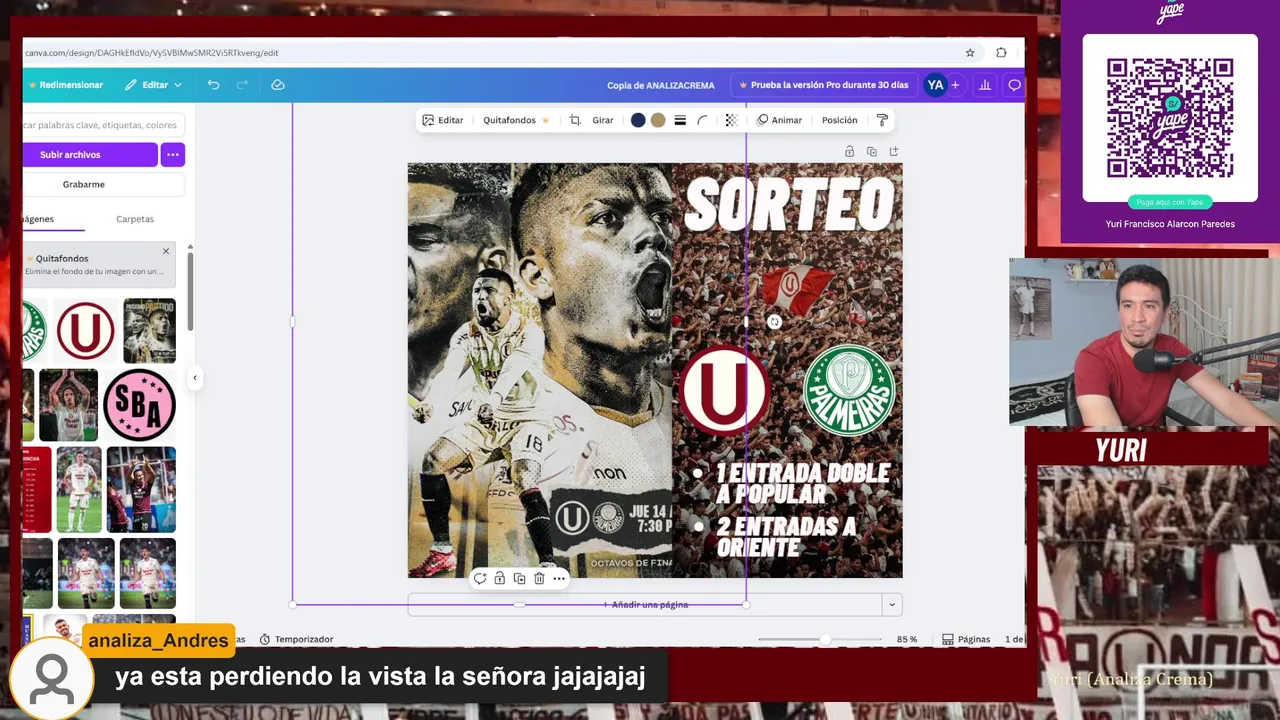Collapse the side panel with the arrow handle
Viewport: 1280px width, 720px height.
(195, 377)
